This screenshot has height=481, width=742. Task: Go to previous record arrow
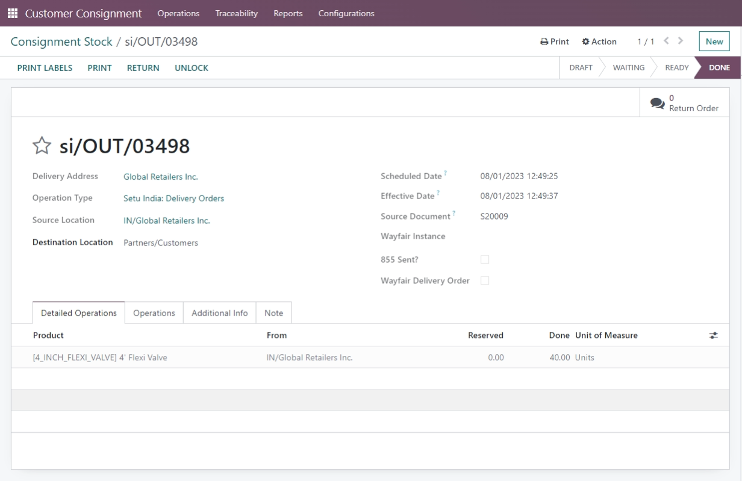666,41
